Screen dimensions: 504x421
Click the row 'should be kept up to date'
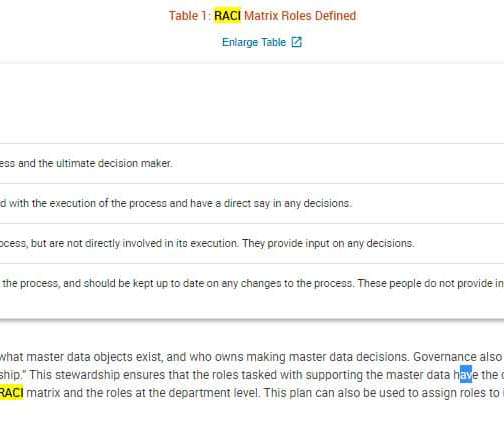[x=252, y=291]
